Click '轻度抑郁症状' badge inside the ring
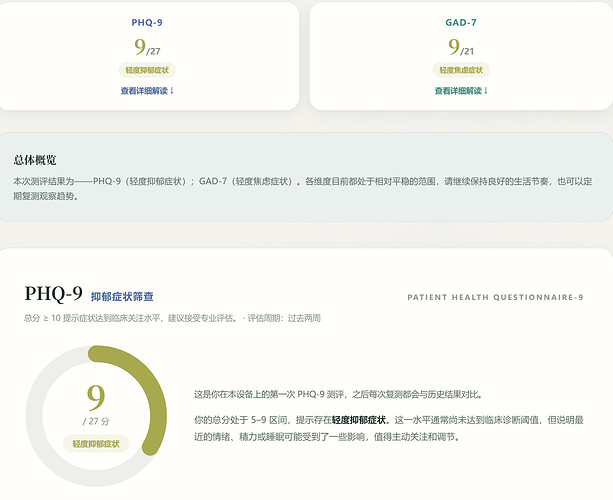Screen dimensions: 613x500 pyautogui.click(x=96, y=444)
